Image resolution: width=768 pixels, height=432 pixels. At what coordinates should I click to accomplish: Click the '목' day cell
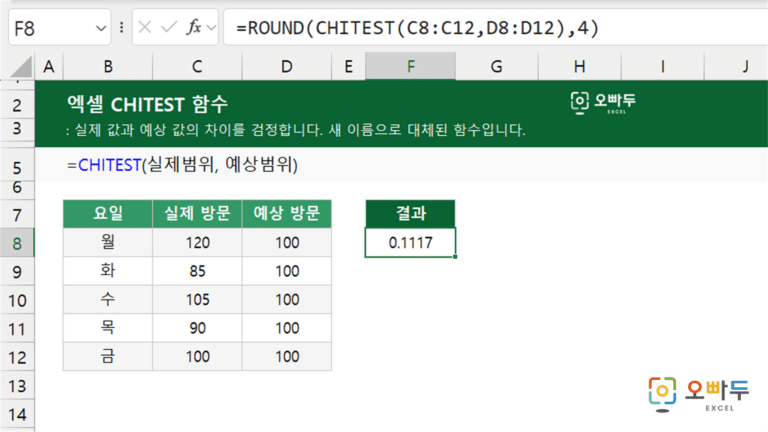point(108,328)
